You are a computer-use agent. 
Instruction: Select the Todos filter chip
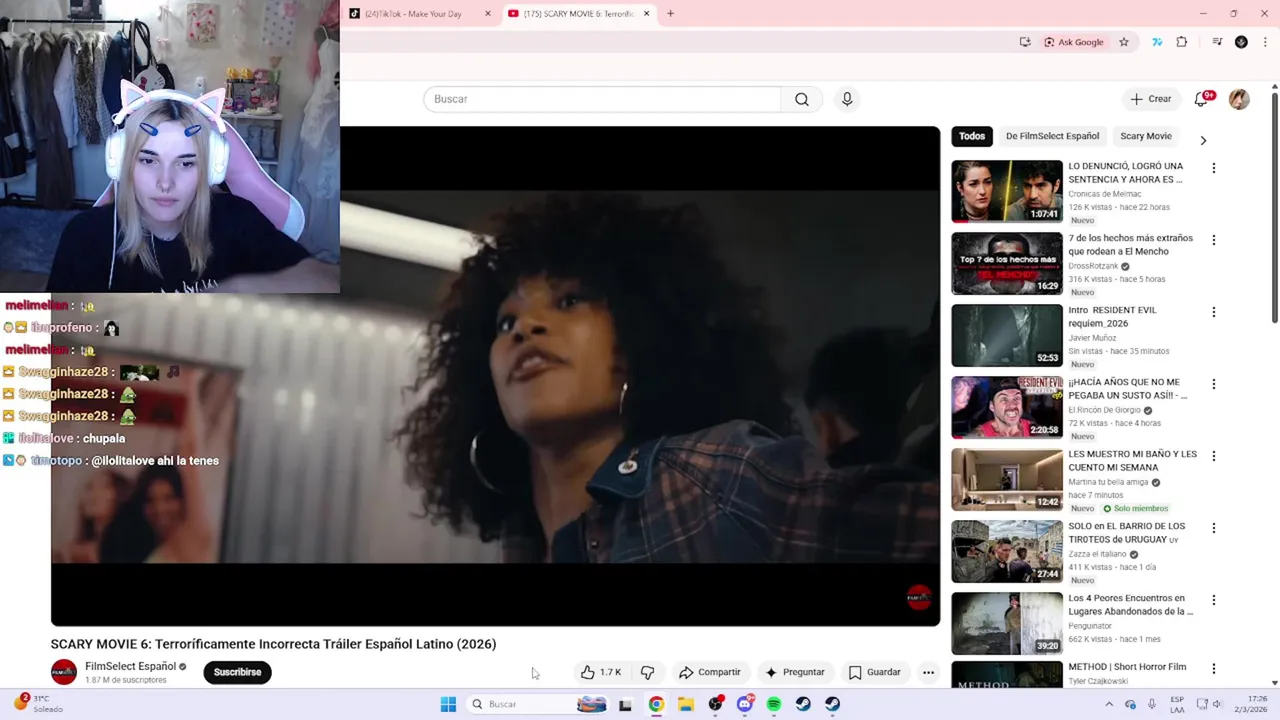pos(972,136)
